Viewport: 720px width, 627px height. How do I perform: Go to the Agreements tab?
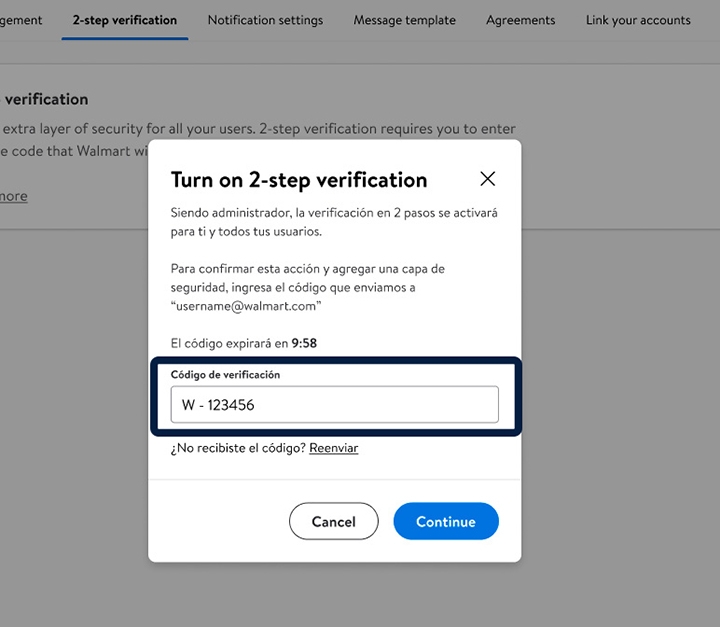point(520,20)
